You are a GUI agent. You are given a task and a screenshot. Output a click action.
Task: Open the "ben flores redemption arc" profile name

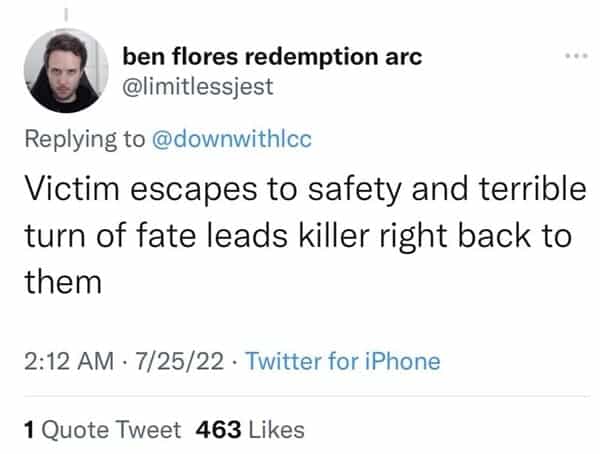(271, 57)
